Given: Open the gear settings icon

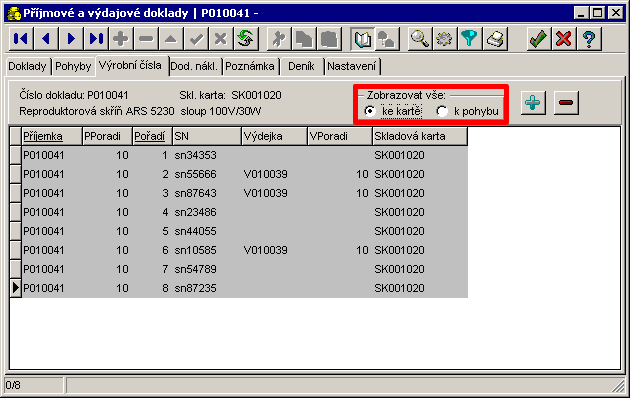Looking at the screenshot, I should coord(444,39).
